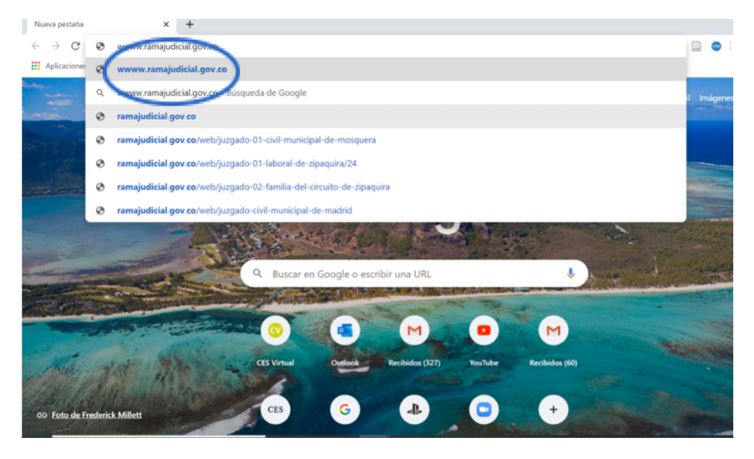Screen dimensions: 754x459
Task: Close the Nueva pestaña tab
Action: pyautogui.click(x=166, y=24)
